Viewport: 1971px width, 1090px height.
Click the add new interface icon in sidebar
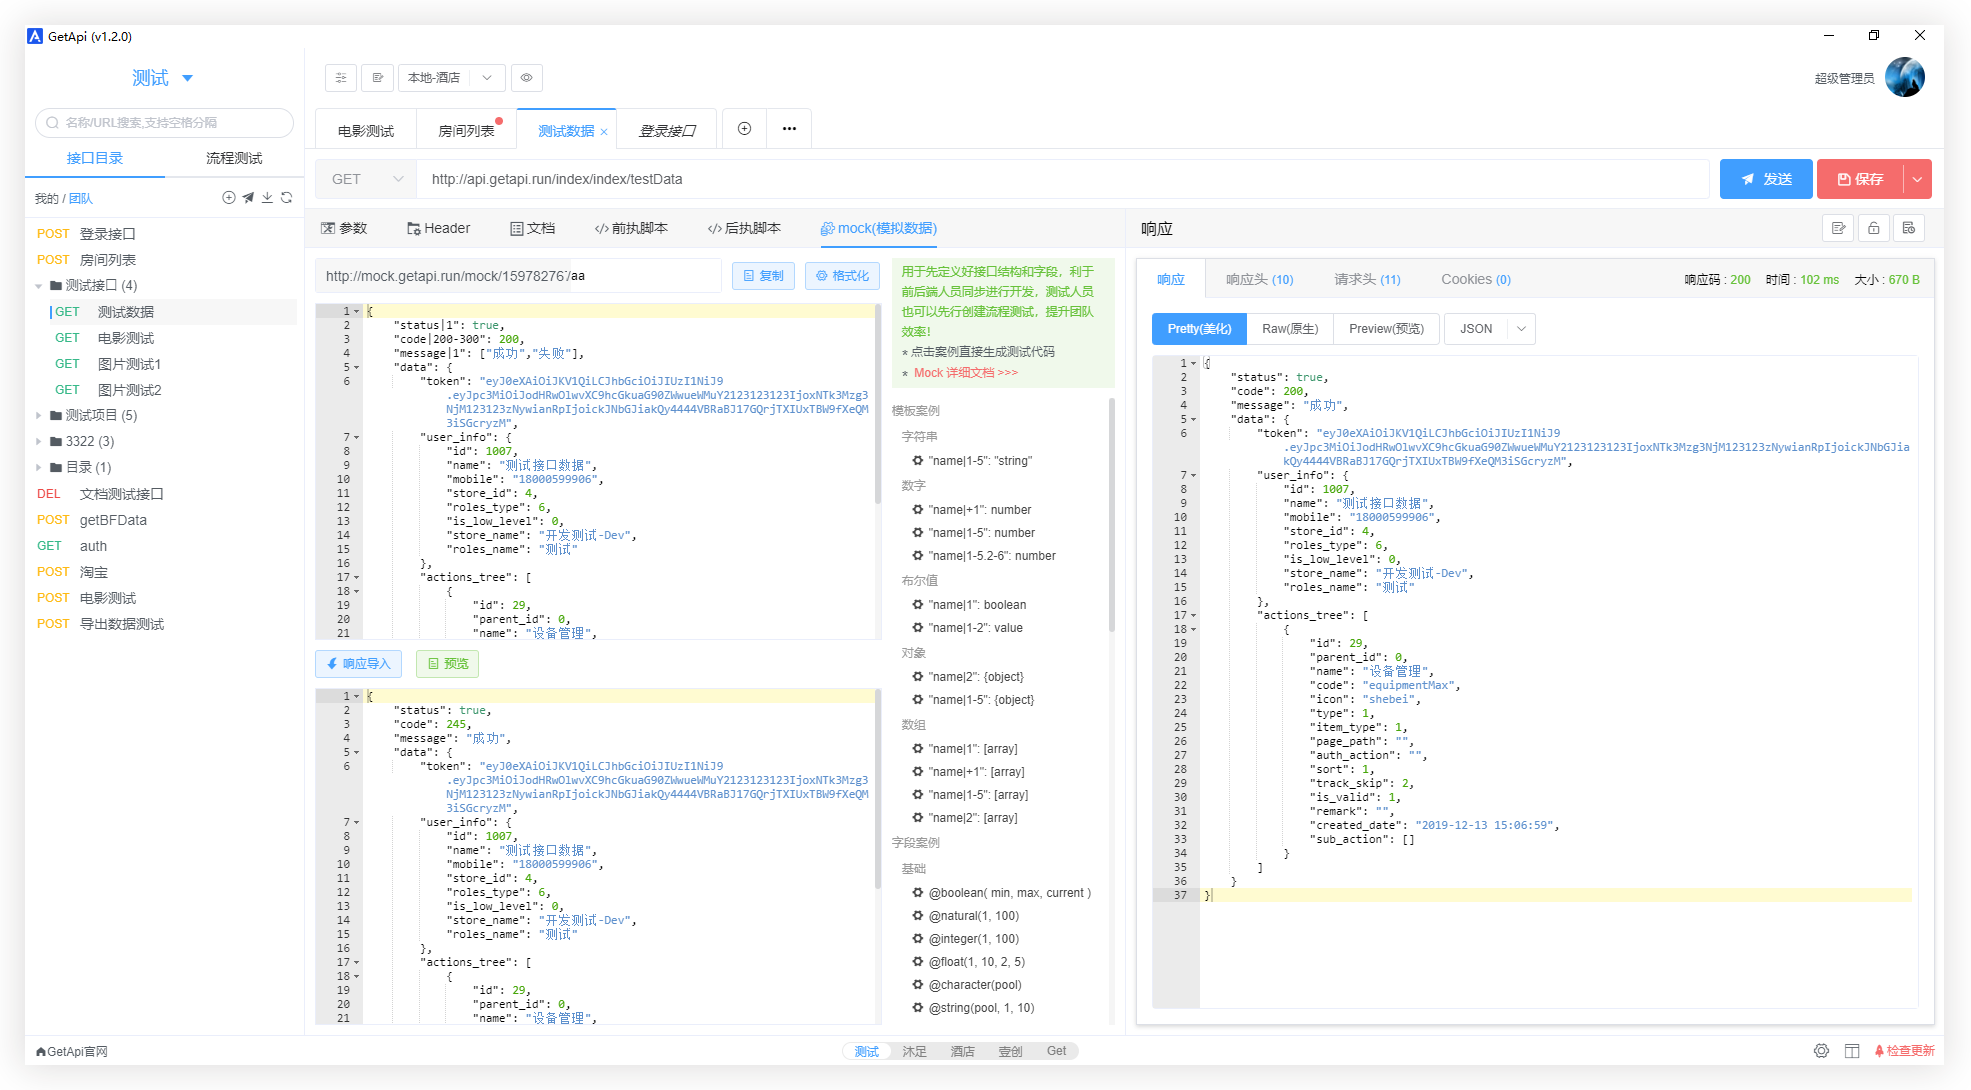228,198
